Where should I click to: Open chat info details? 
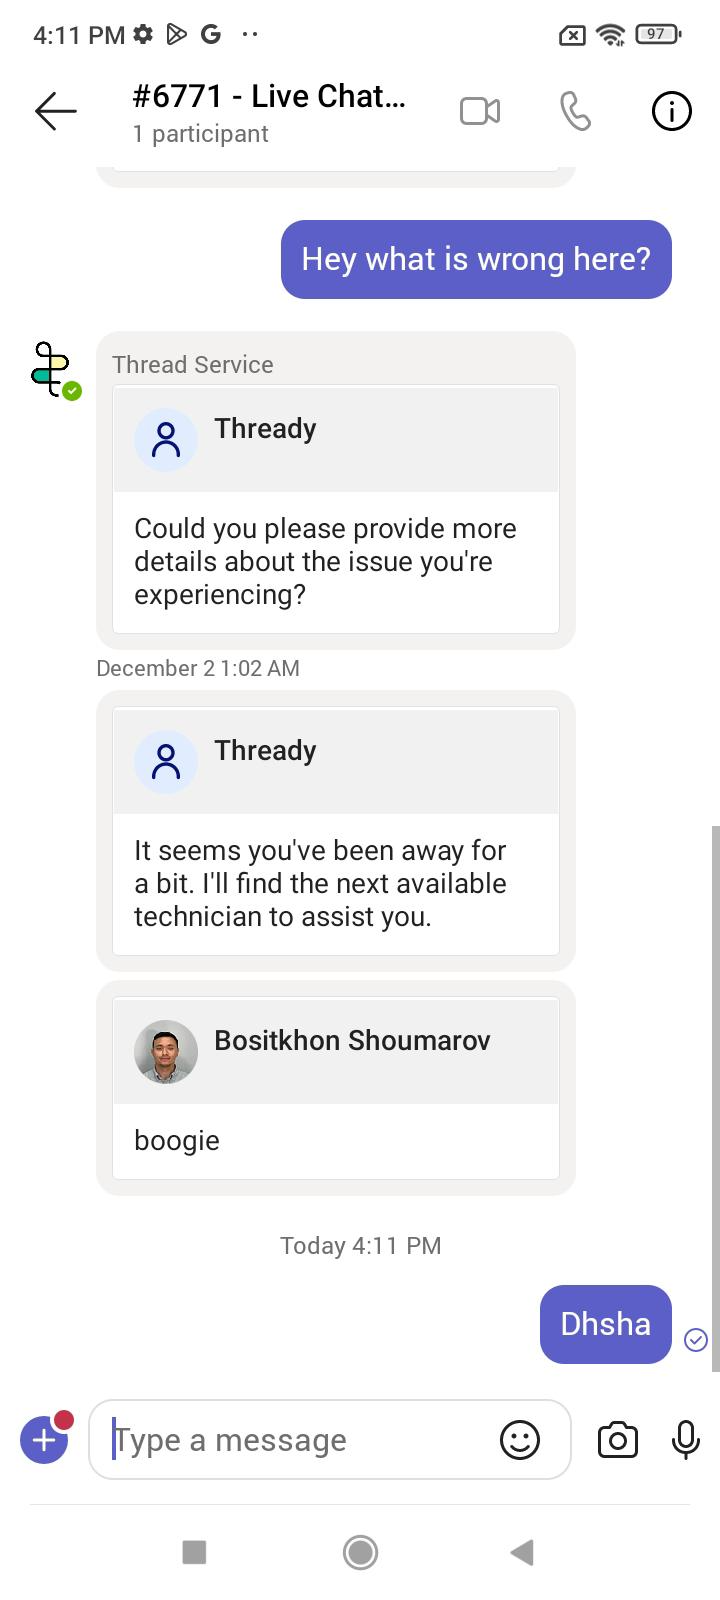671,111
